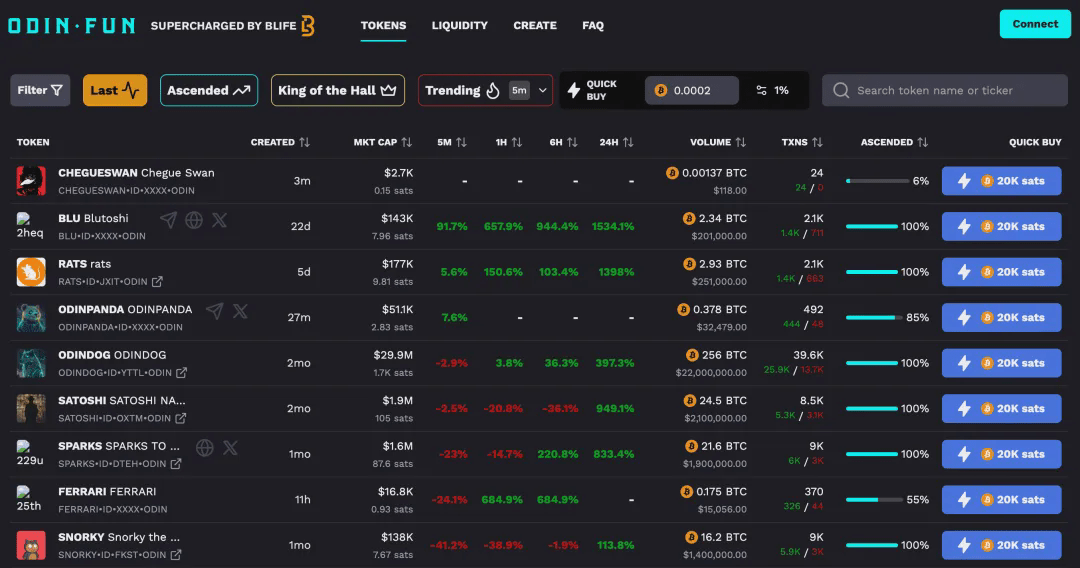Open the BLU token website globe icon
Viewport: 1080px width, 568px height.
[x=194, y=220]
